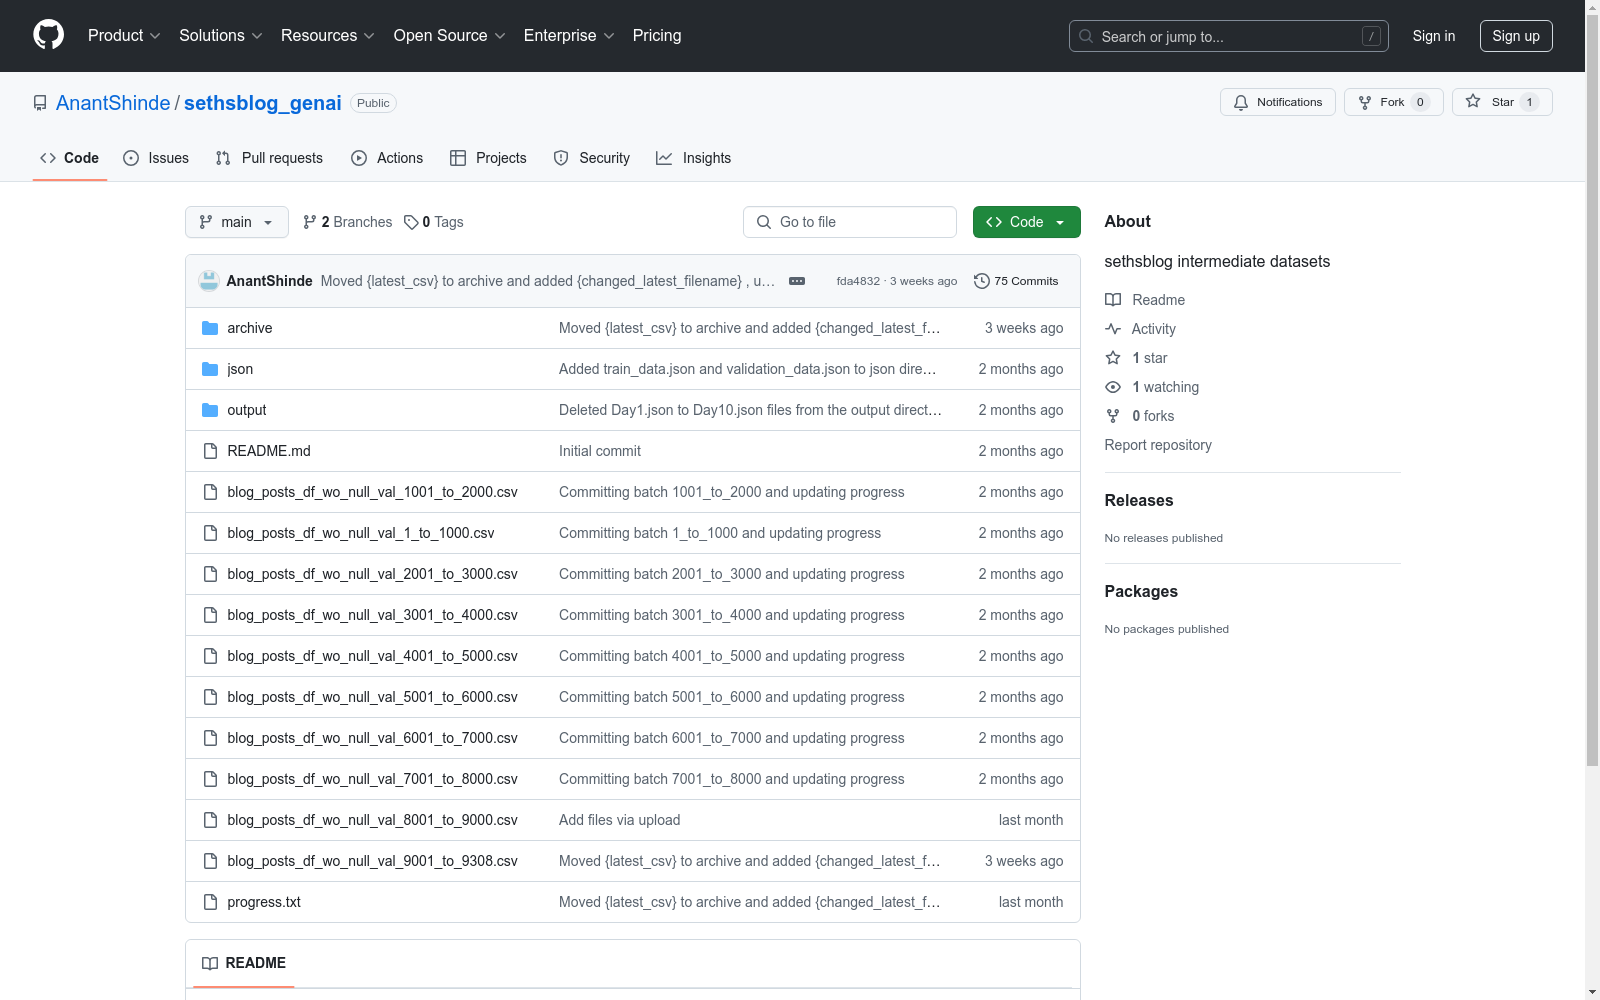
Task: Click the json folder icon
Action: pos(210,369)
